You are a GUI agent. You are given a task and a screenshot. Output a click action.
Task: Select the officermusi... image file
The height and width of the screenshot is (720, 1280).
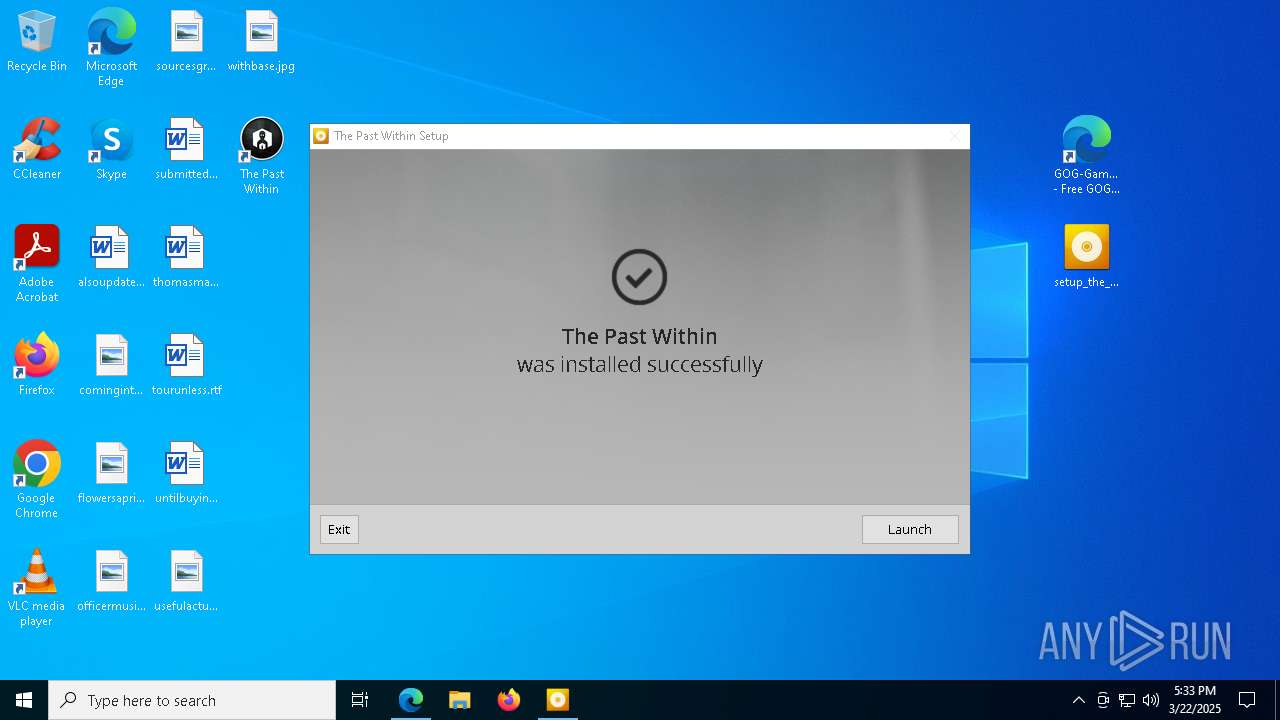pos(111,581)
